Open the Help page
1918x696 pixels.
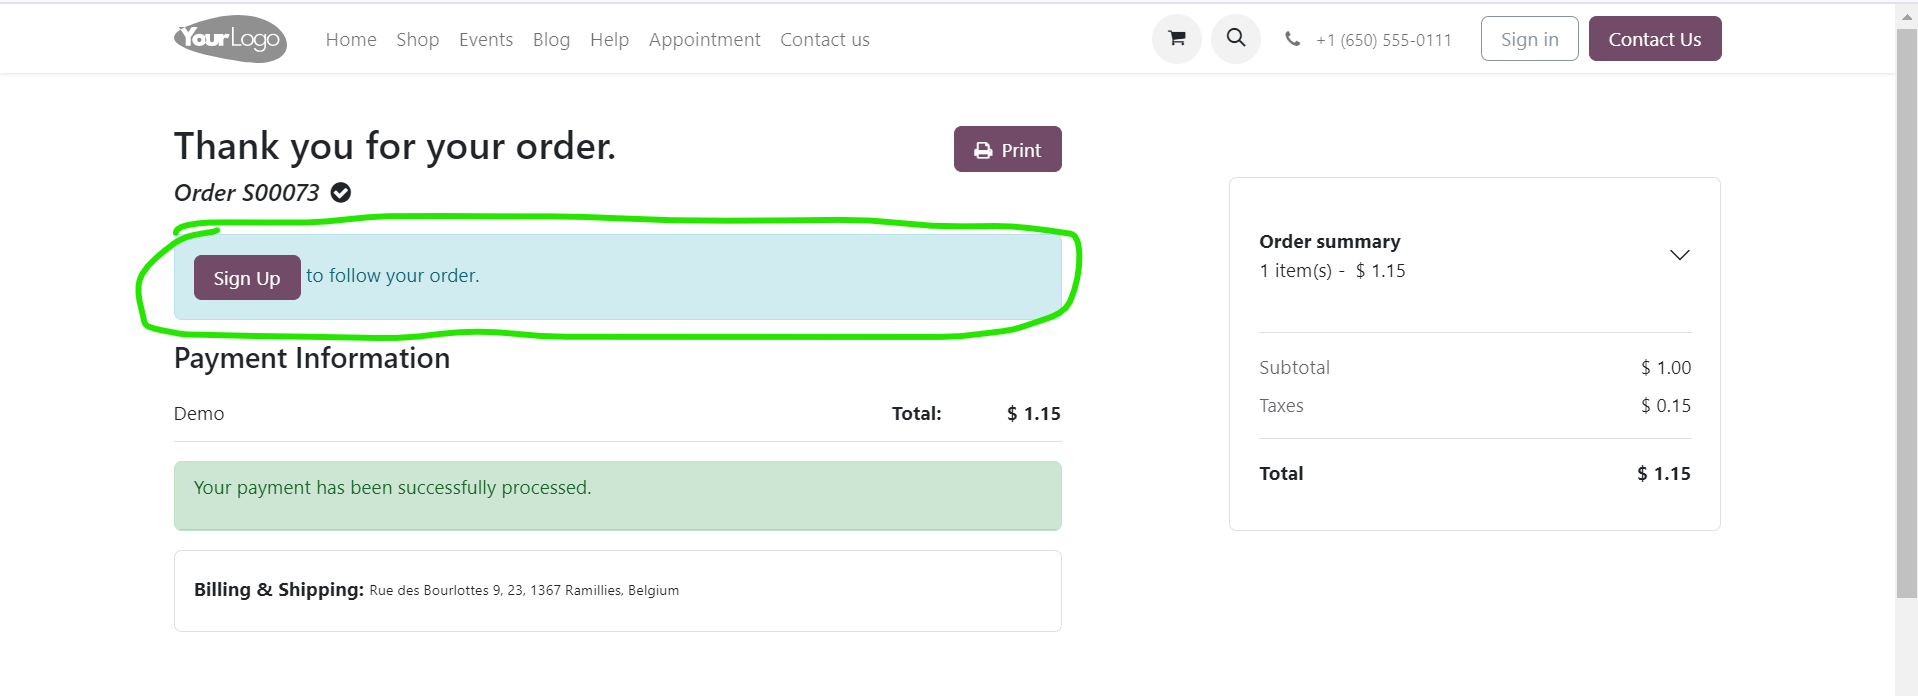coord(609,40)
